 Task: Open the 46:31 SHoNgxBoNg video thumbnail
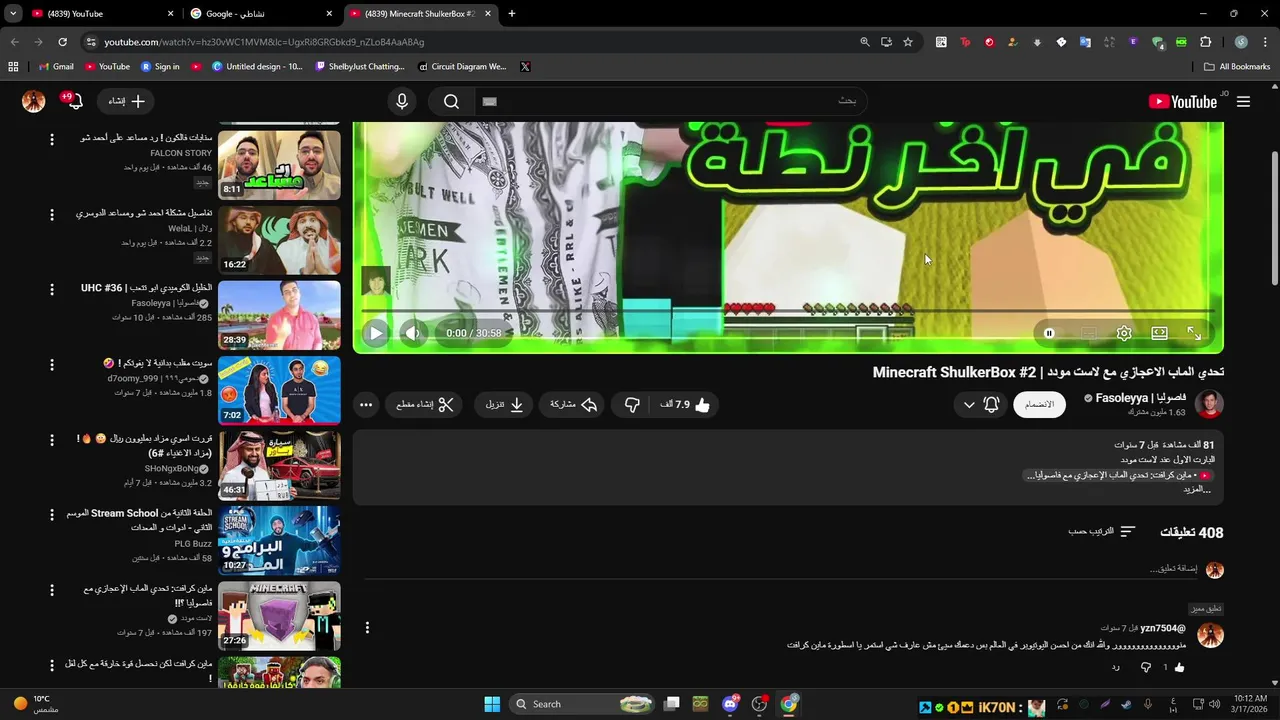(279, 465)
